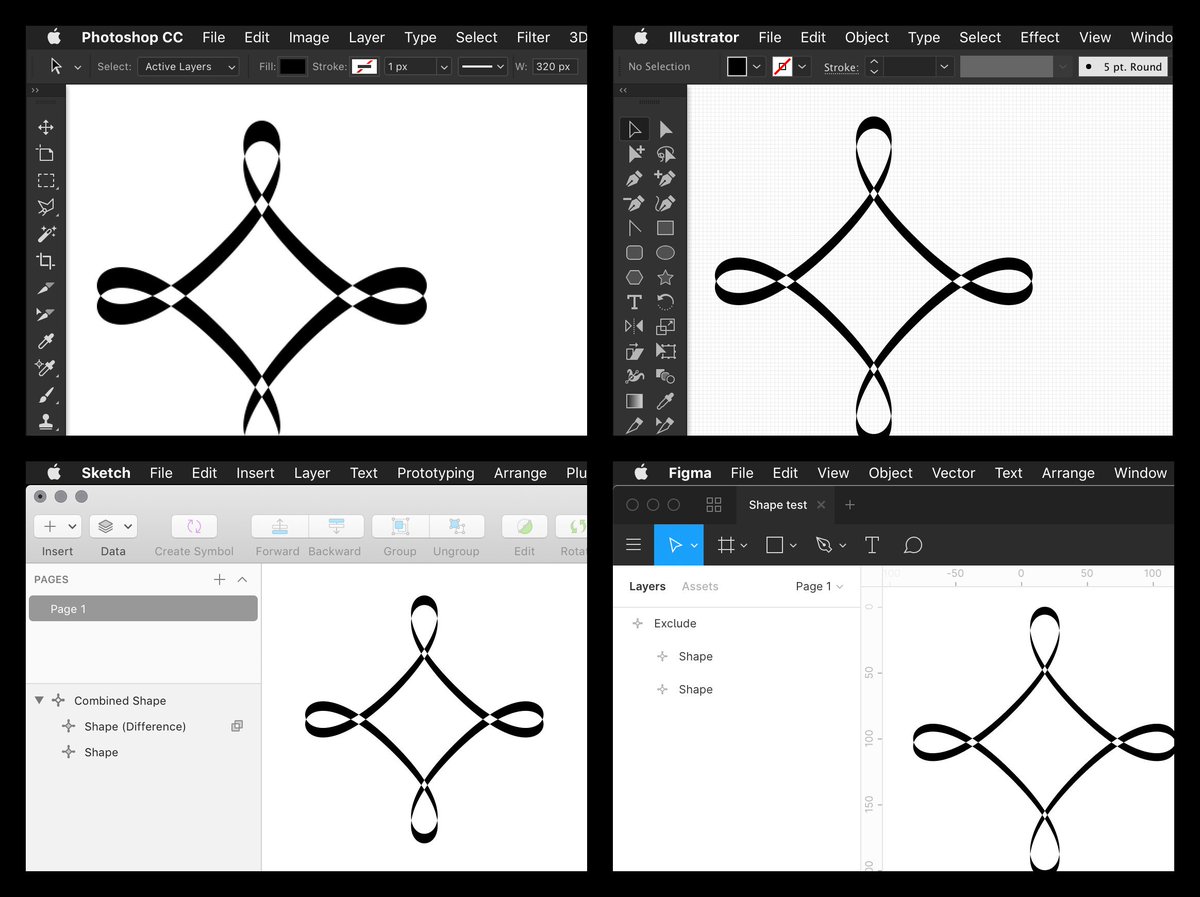Open the Photoshop tool preset arrow dropdown

click(77, 67)
